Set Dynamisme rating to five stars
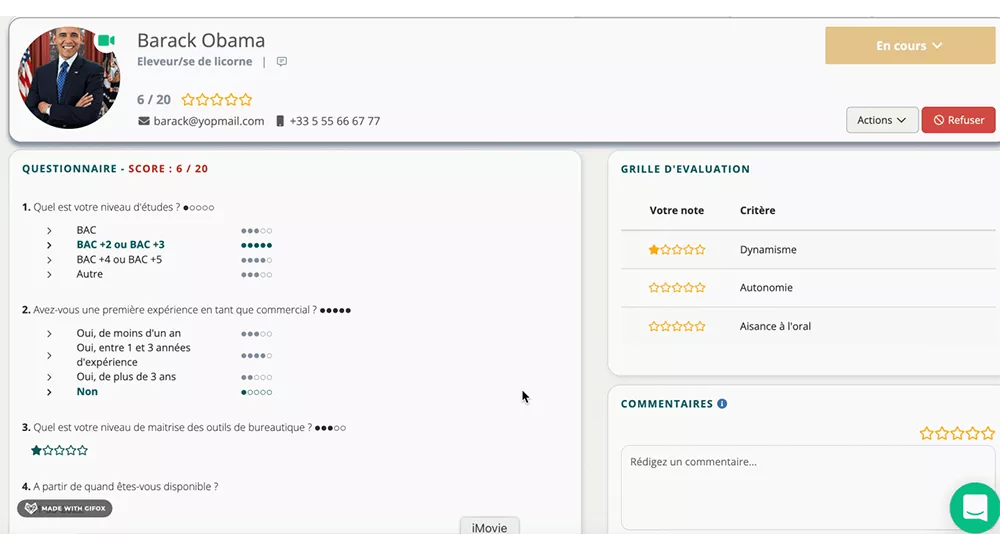1000x550 pixels. [x=700, y=250]
